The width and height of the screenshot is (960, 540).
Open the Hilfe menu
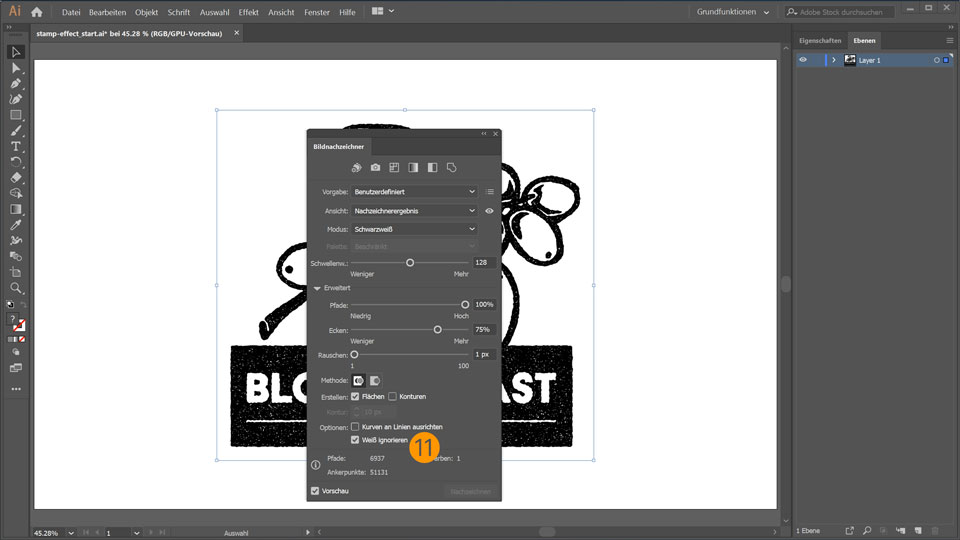347,12
